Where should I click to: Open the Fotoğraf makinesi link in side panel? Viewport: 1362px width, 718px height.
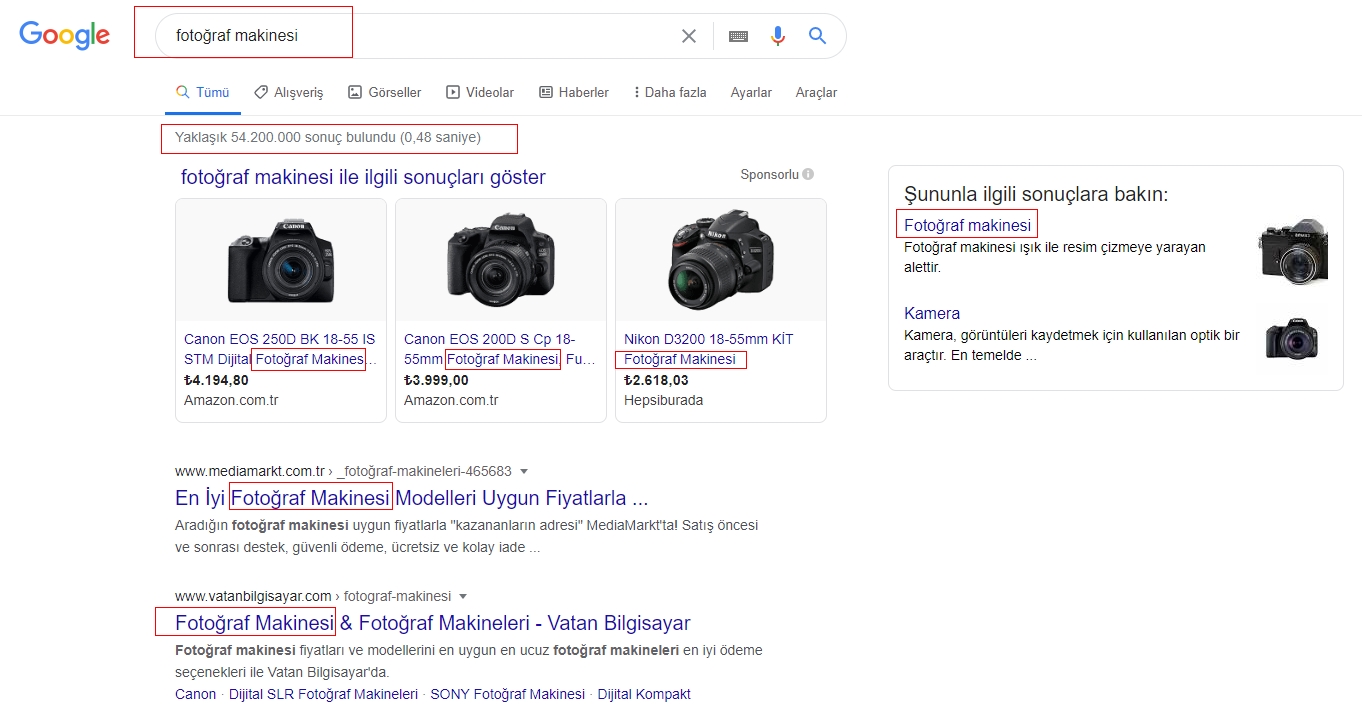[967, 225]
